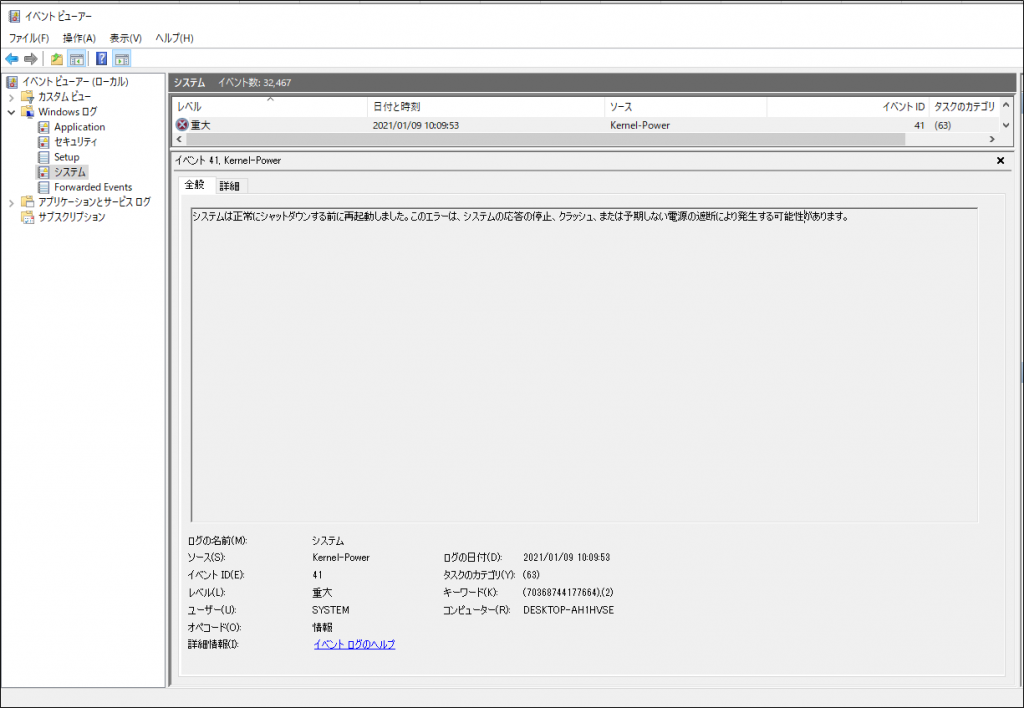Viewport: 1024px width, 708px height.
Task: Click the SYSTEM user value
Action: click(x=330, y=610)
